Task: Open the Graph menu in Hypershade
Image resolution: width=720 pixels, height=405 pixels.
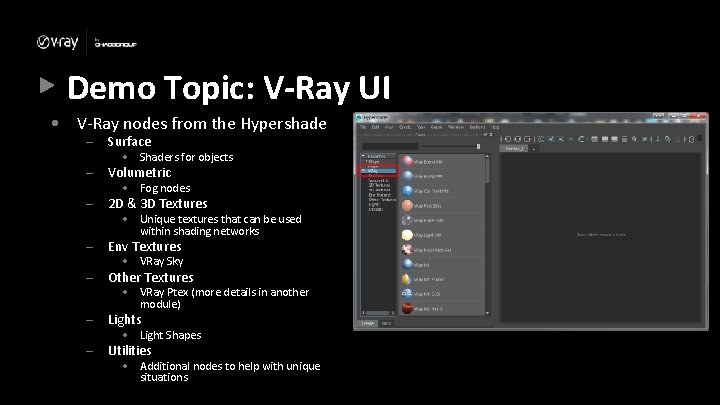Action: pyautogui.click(x=437, y=127)
